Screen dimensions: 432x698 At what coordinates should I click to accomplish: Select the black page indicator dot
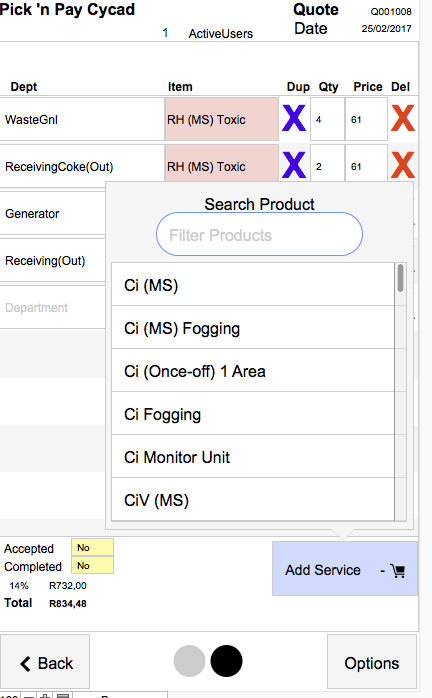[226, 661]
